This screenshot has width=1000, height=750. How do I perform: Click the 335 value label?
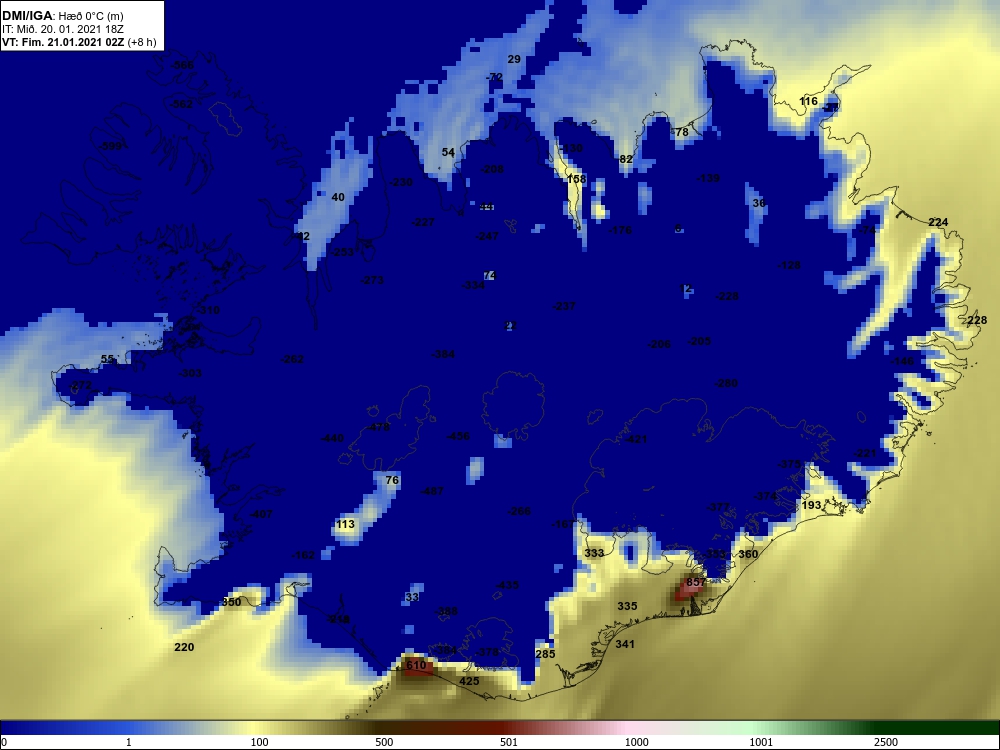(x=627, y=606)
